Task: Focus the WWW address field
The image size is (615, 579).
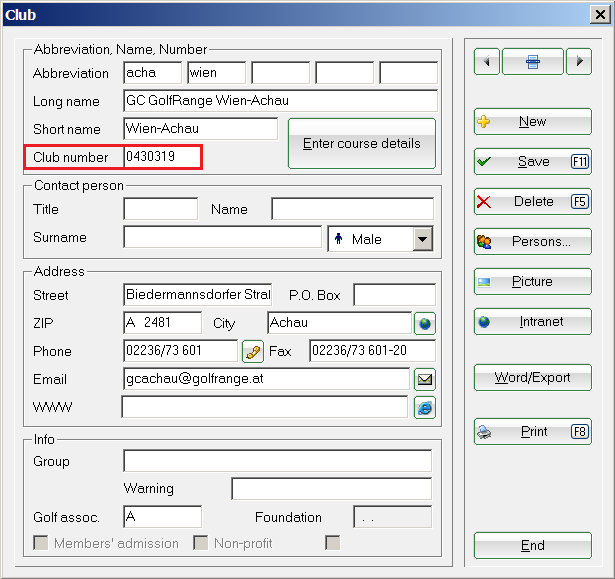Action: (x=265, y=407)
